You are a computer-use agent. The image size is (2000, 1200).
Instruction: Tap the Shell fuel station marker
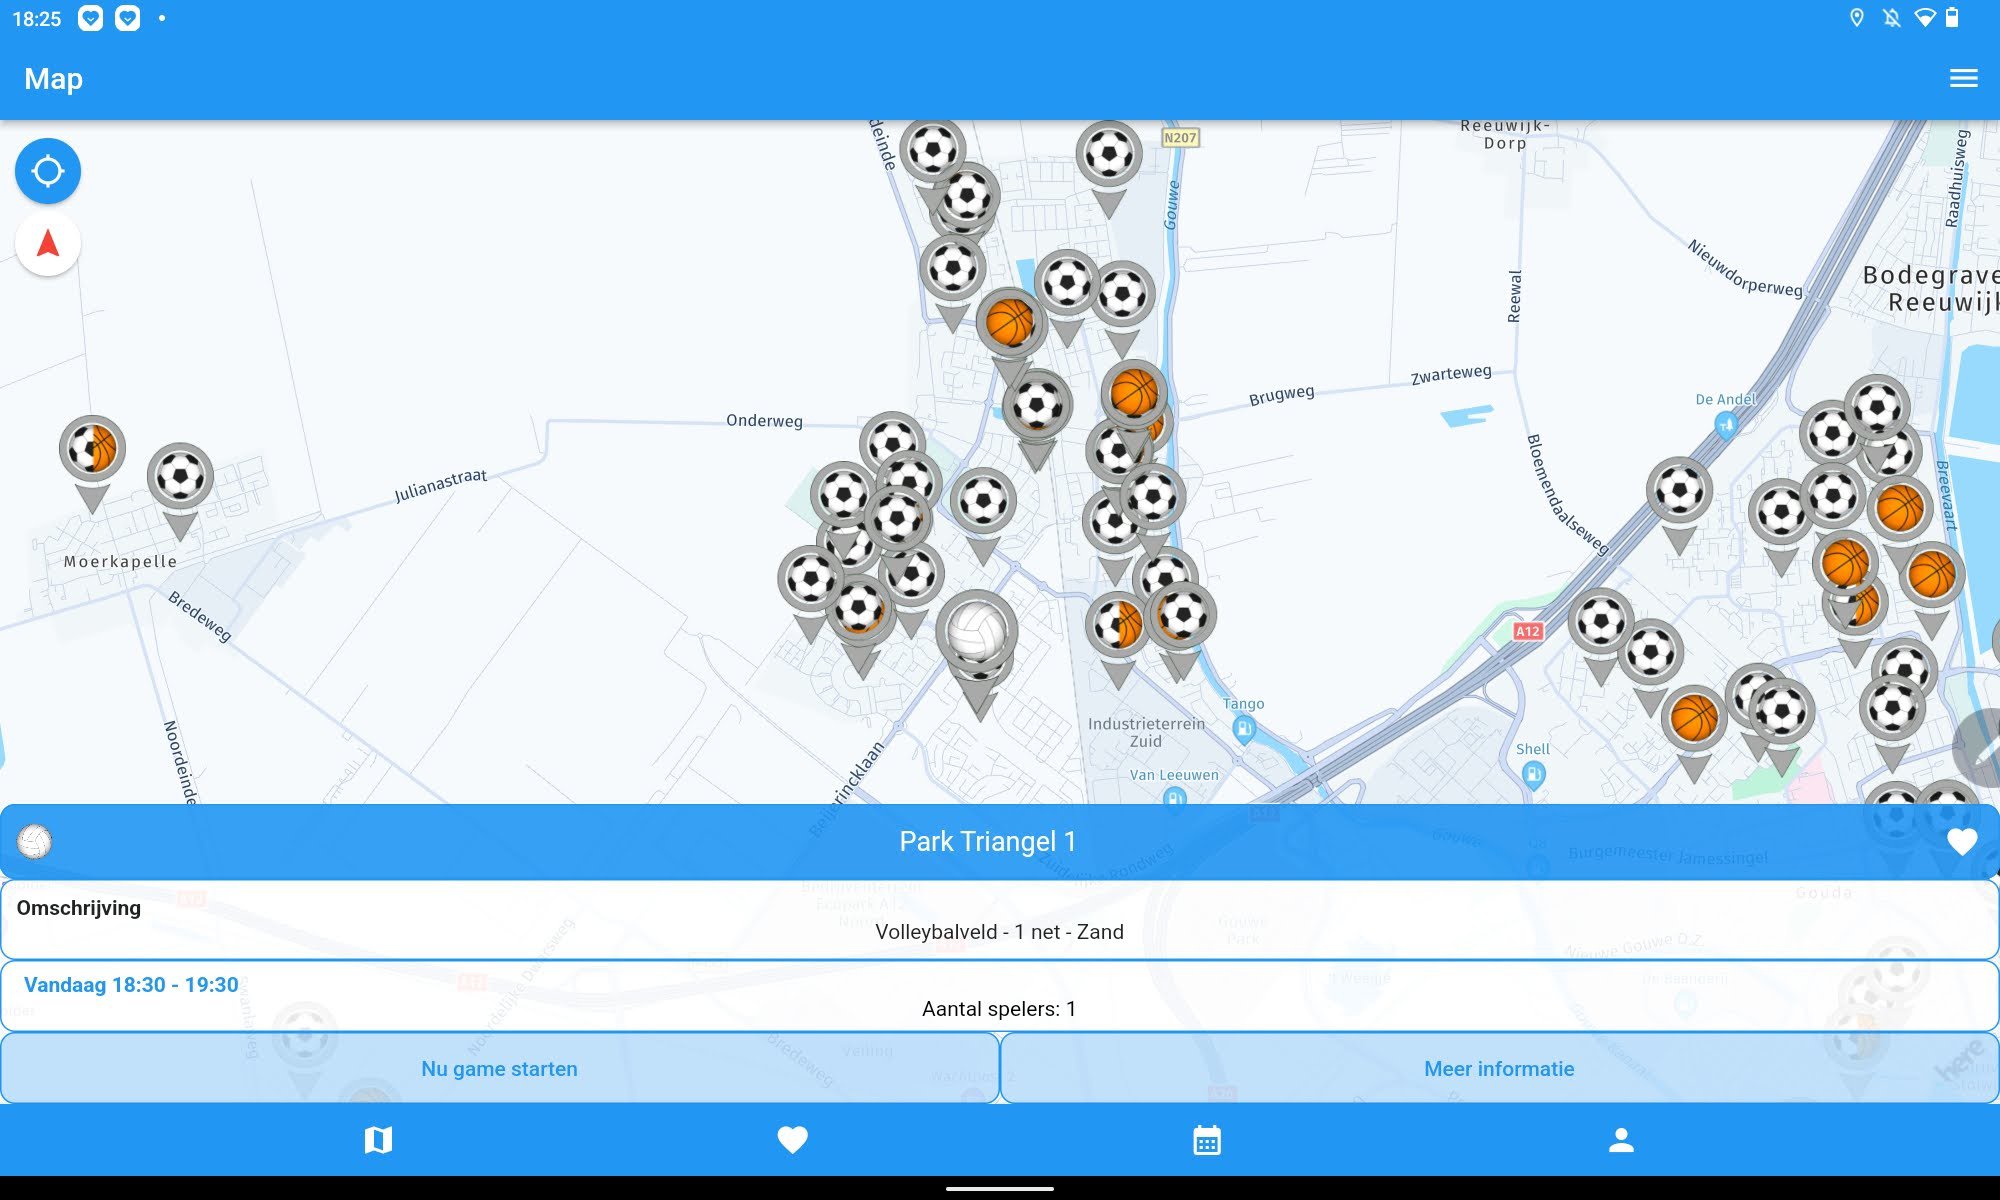1533,772
